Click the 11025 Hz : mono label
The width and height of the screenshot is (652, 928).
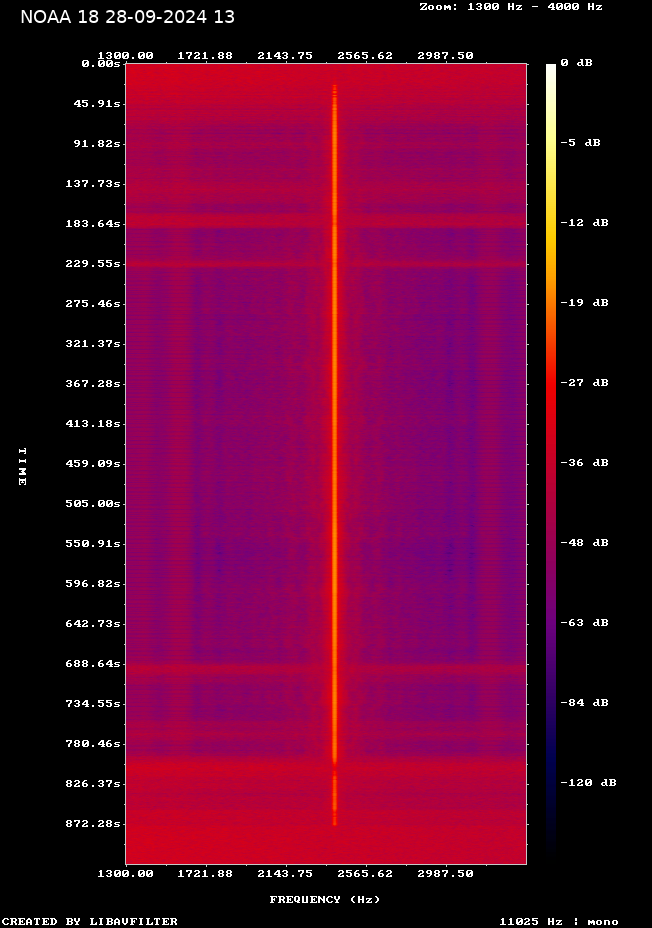pyautogui.click(x=558, y=921)
